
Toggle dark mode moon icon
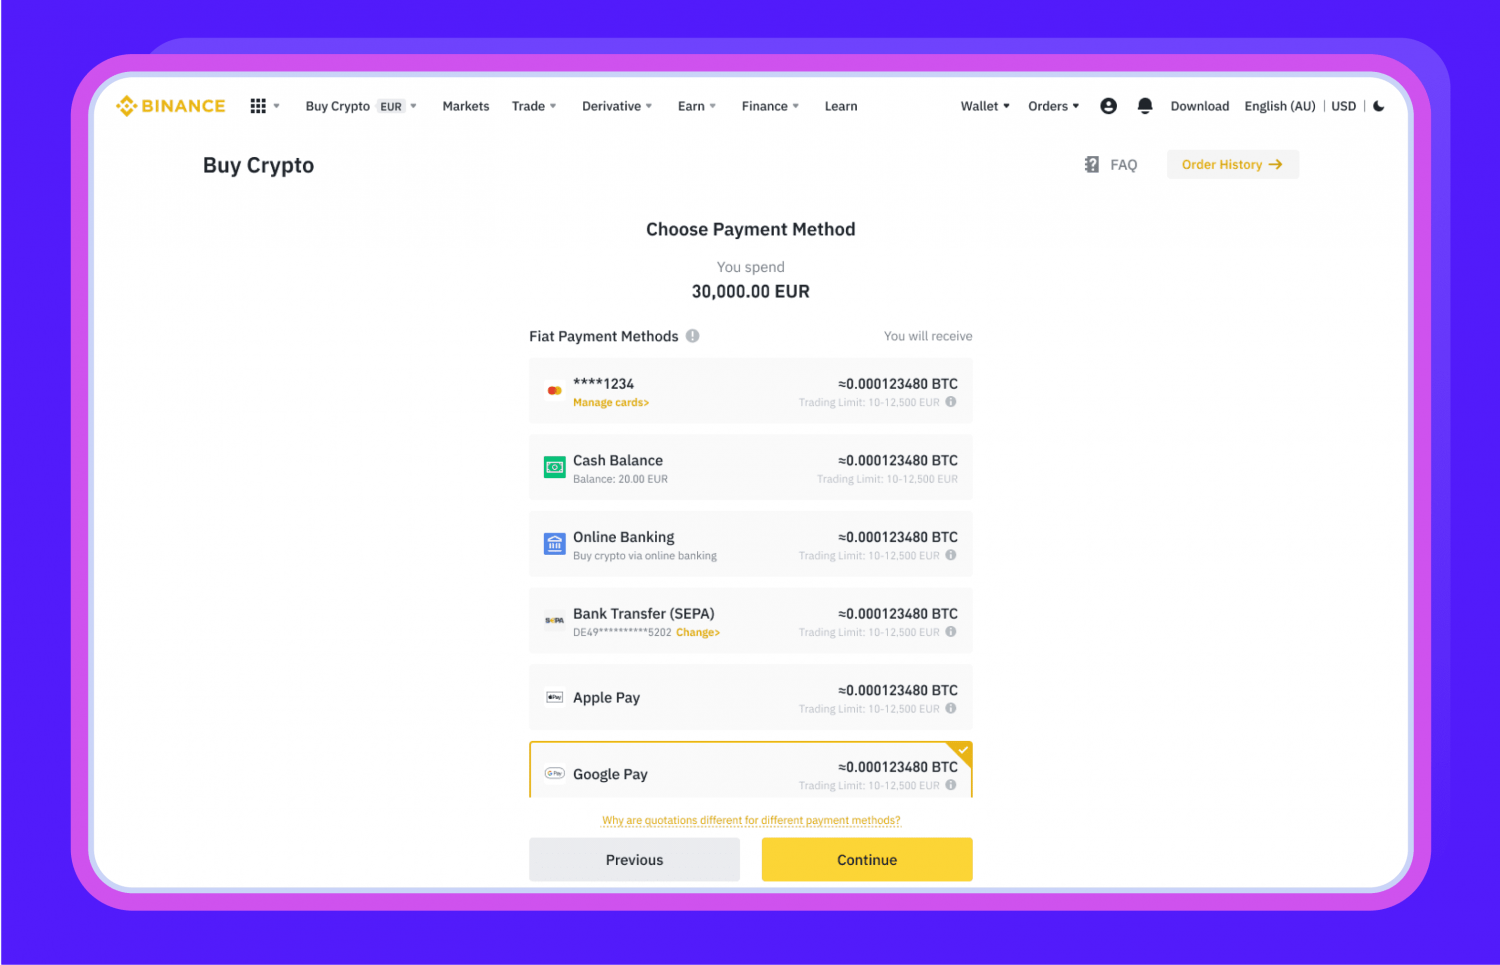(1379, 106)
